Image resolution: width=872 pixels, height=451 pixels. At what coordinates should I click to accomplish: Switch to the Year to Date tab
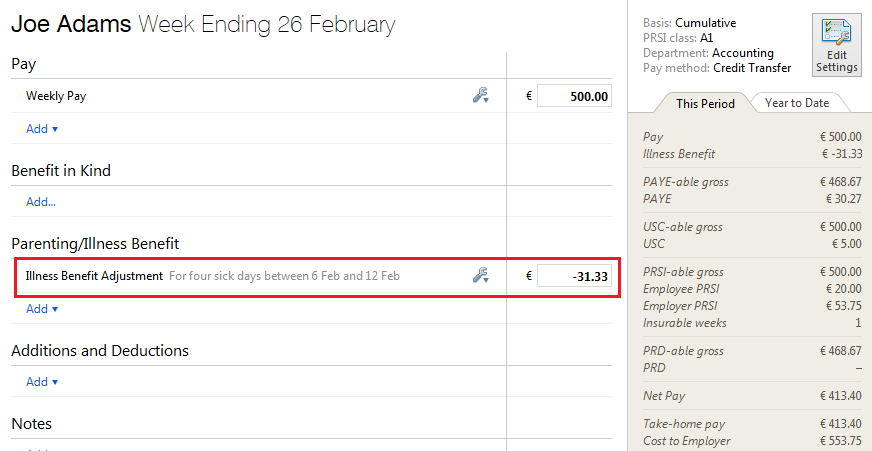tap(797, 103)
